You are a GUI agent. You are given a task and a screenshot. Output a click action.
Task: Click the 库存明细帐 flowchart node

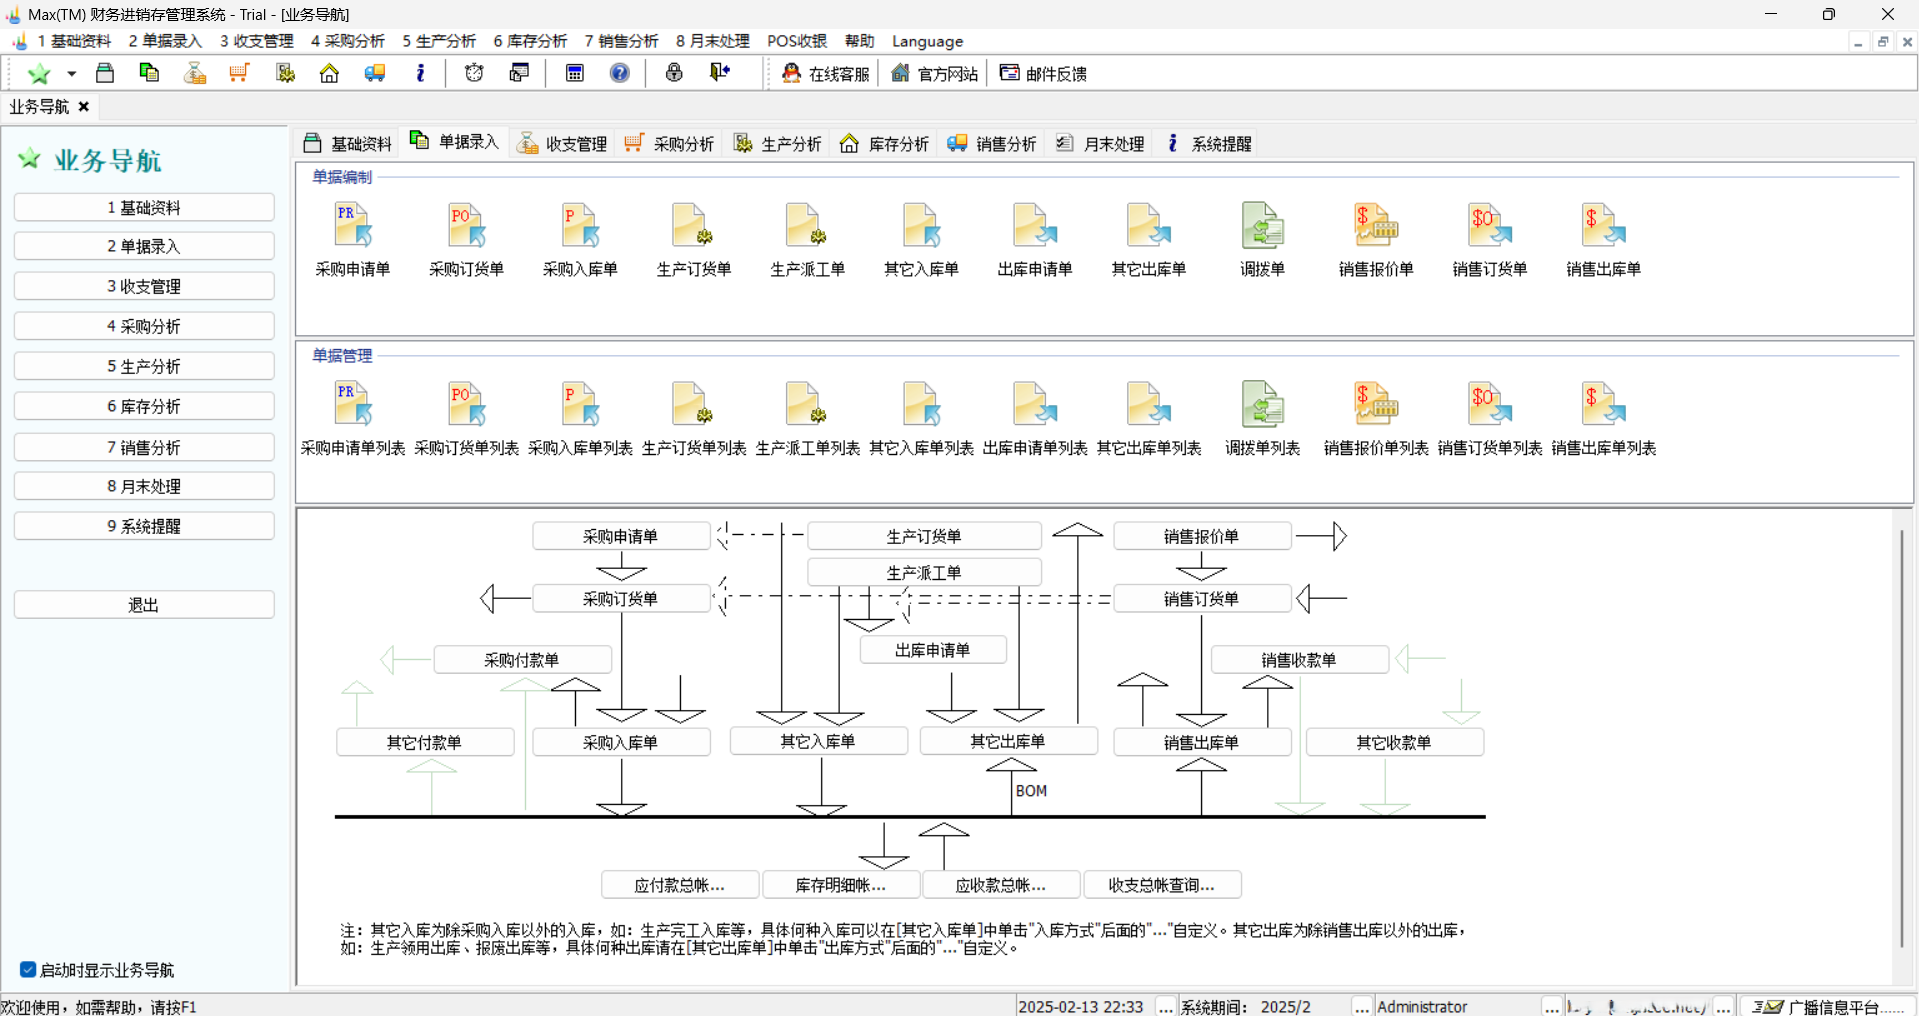click(x=841, y=884)
